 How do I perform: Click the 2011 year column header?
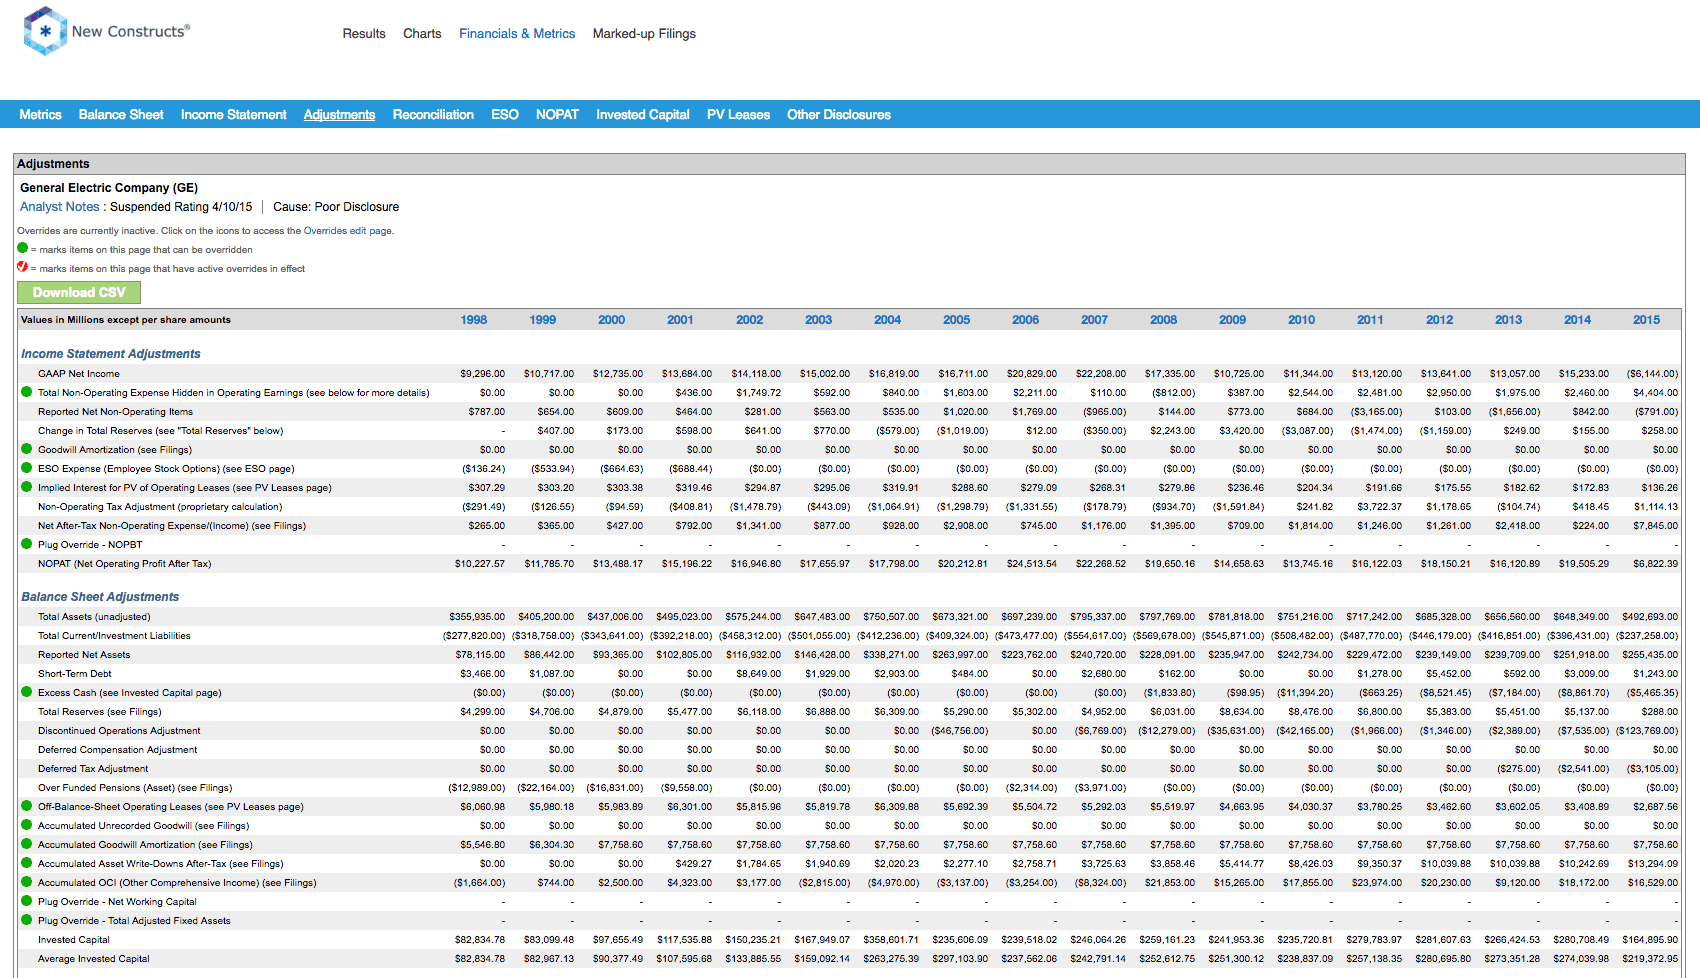(x=1371, y=319)
